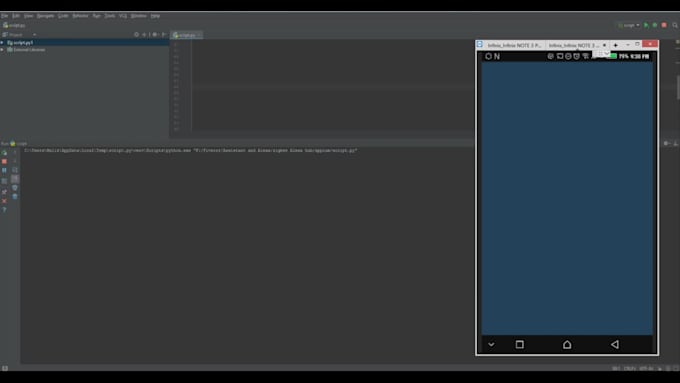
Task: Hide the Project panel with hide icon
Action: (x=164, y=35)
